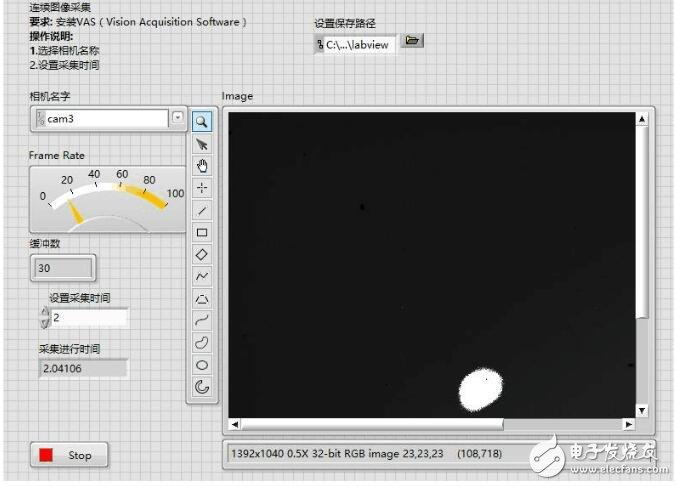Select the Freehand Line tool
The height and width of the screenshot is (486, 677).
[202, 320]
